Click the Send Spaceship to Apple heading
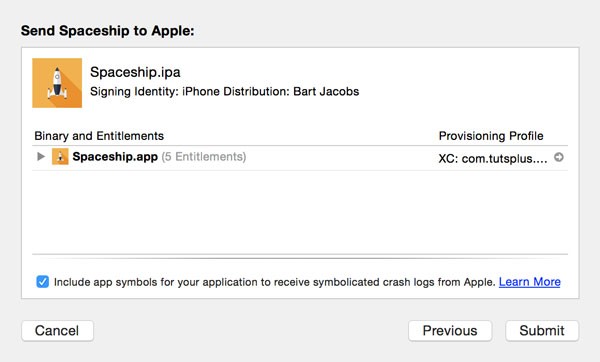 tap(108, 31)
